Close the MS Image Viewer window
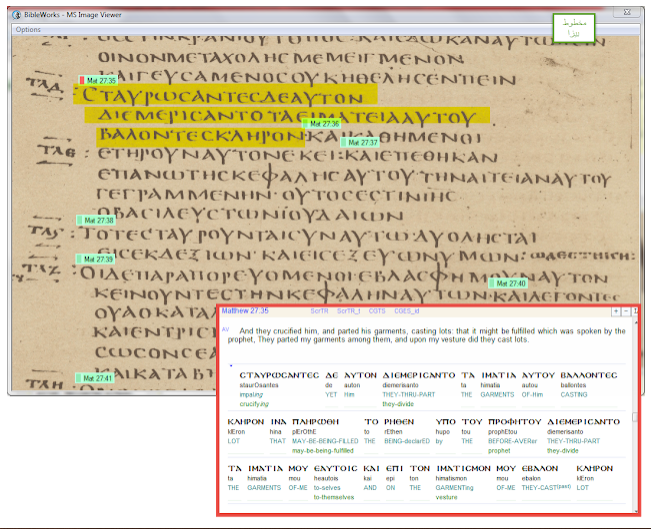651x529 pixels. pos(627,12)
